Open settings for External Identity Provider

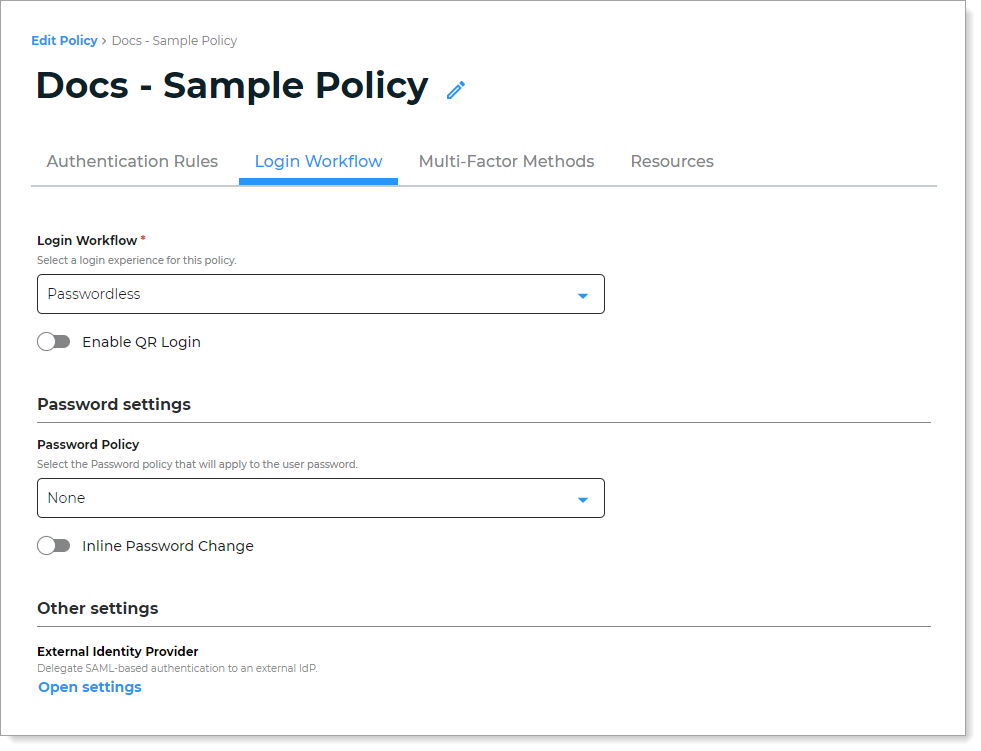[90, 687]
